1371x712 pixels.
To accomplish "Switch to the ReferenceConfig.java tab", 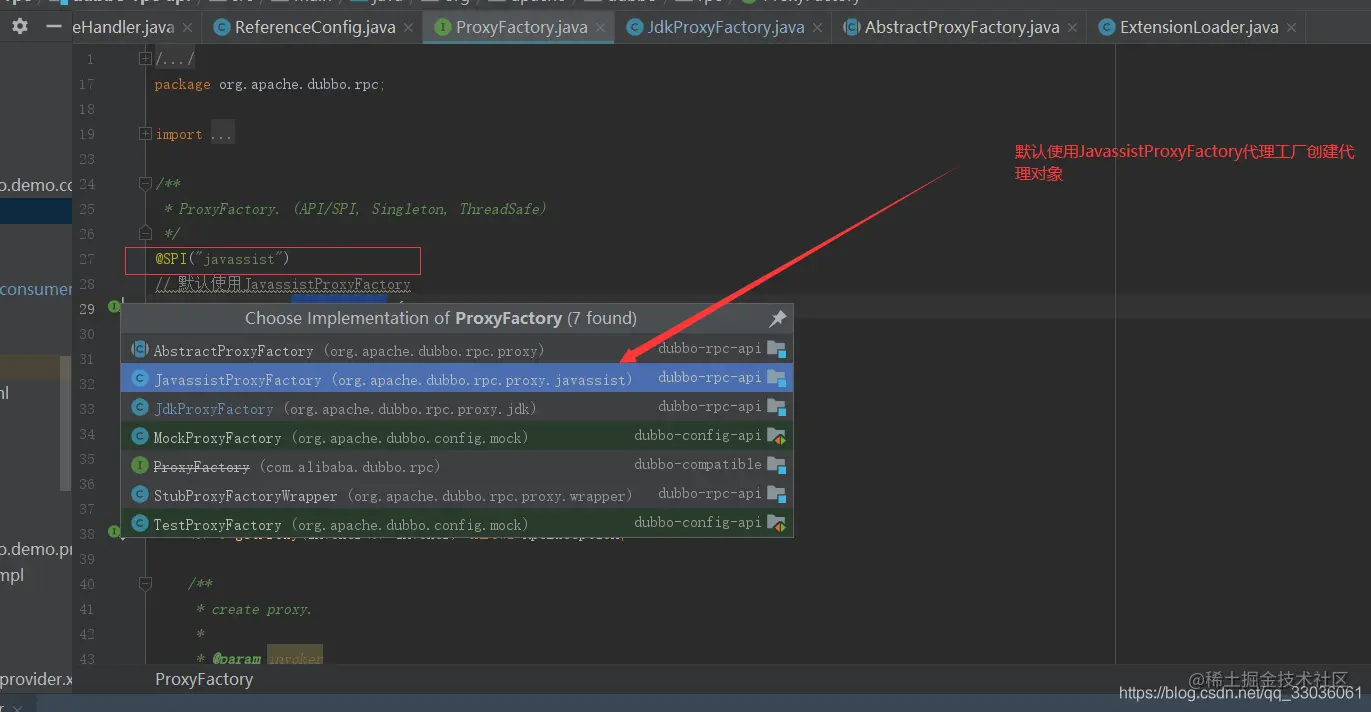I will click(x=314, y=27).
